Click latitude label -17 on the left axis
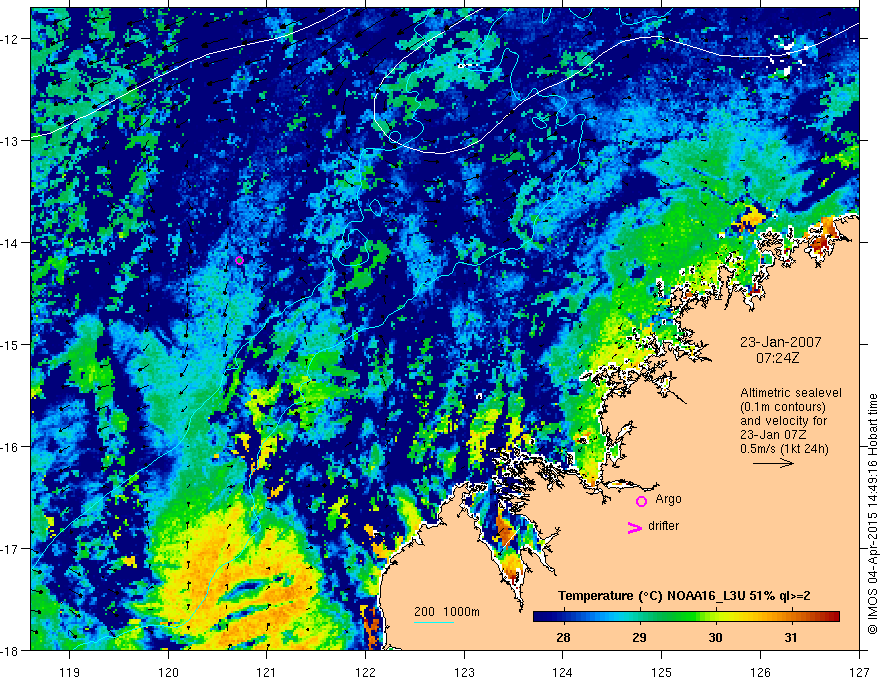 coord(10,548)
